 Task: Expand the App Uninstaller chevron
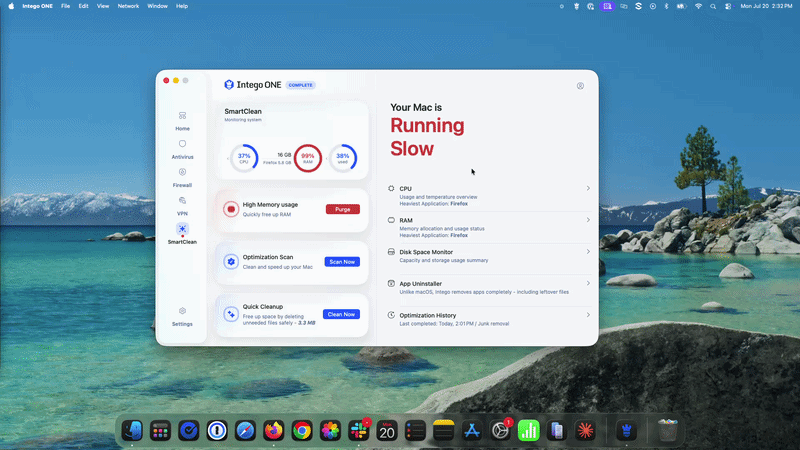click(588, 283)
